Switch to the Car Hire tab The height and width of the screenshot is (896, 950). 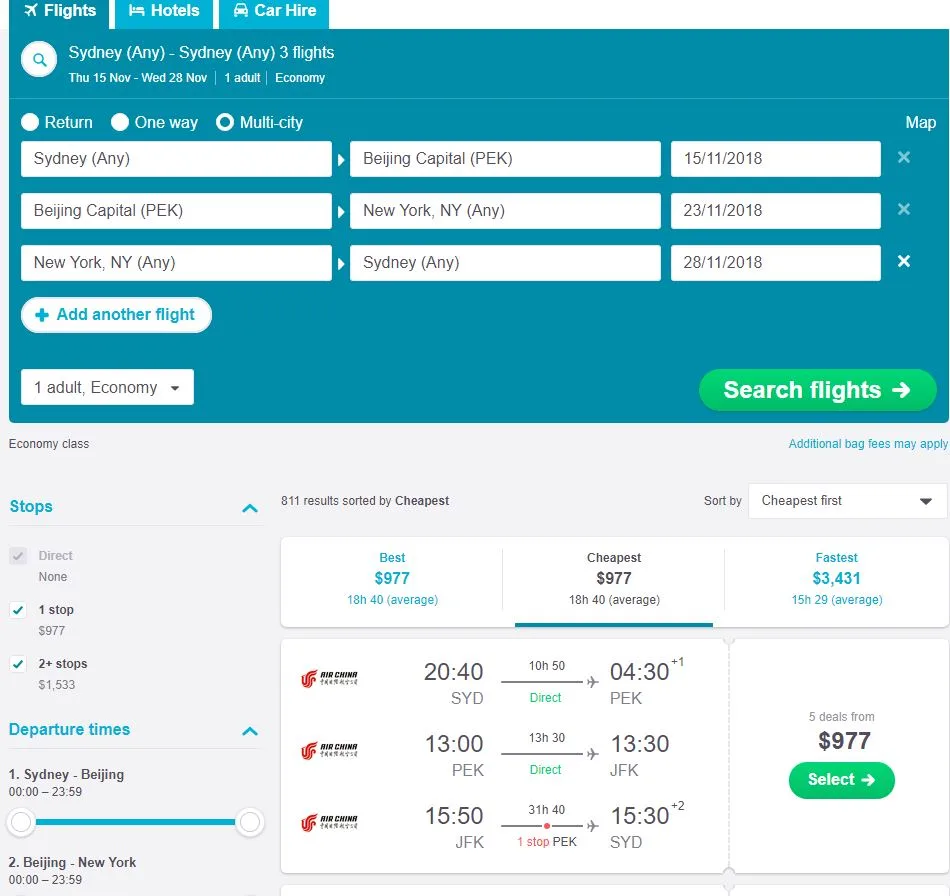pyautogui.click(x=273, y=11)
